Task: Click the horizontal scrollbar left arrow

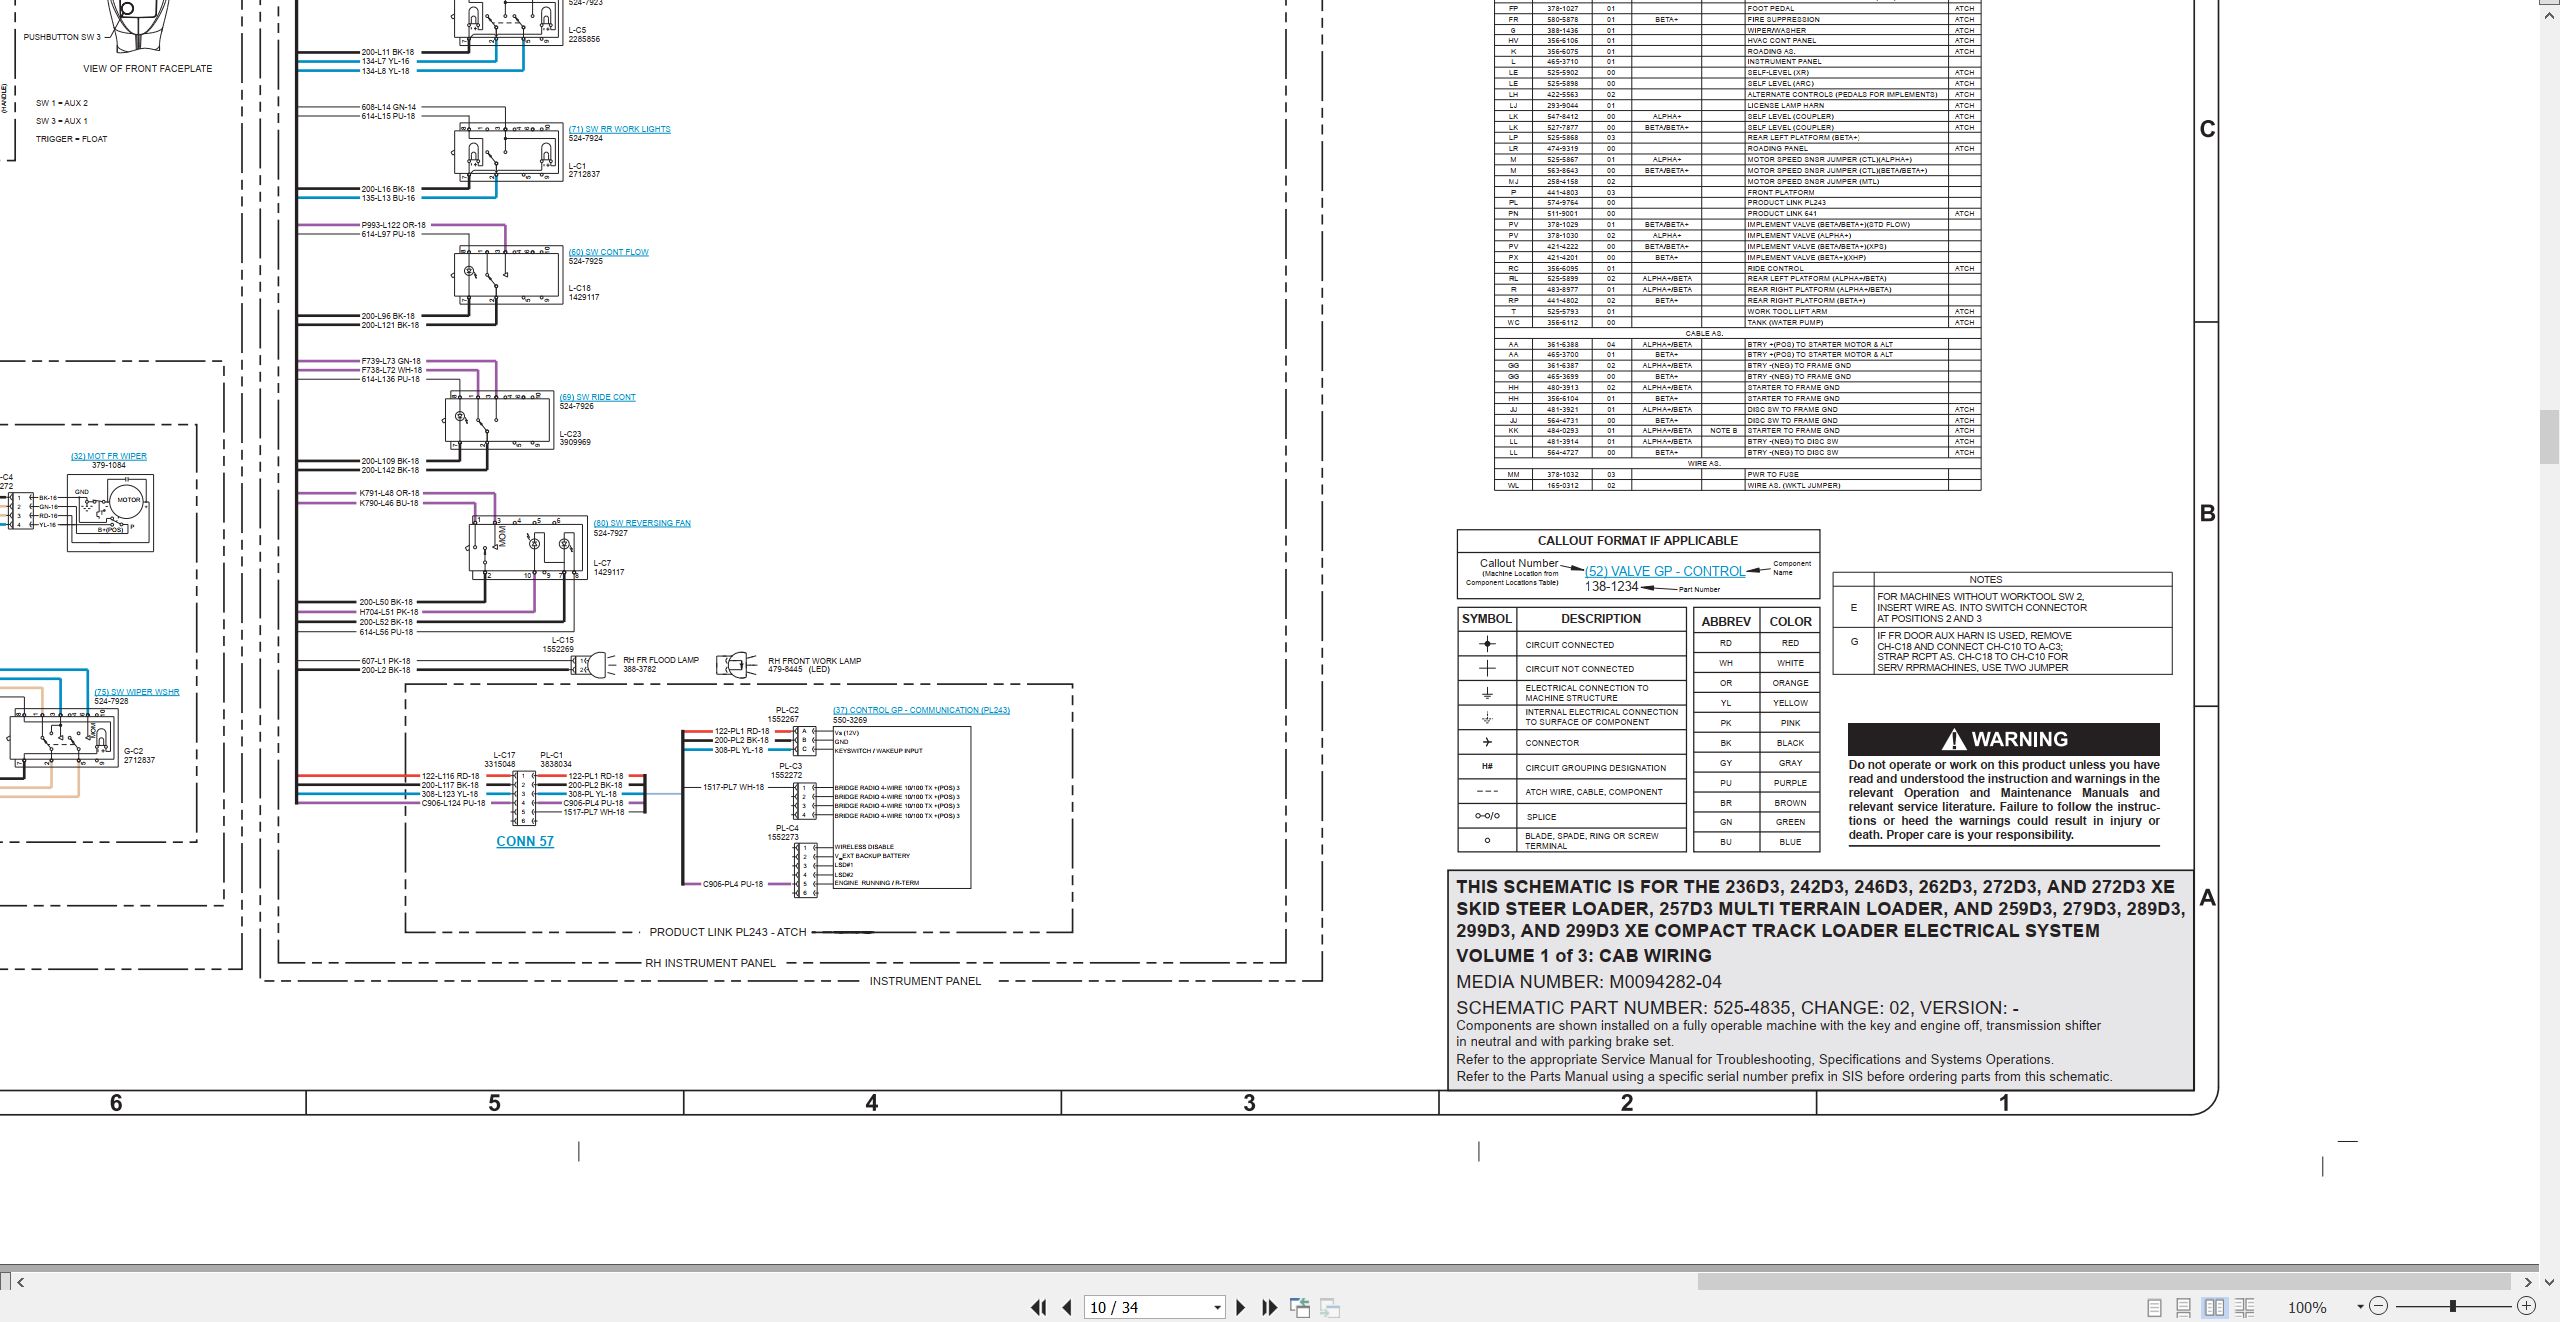Action: [20, 1281]
